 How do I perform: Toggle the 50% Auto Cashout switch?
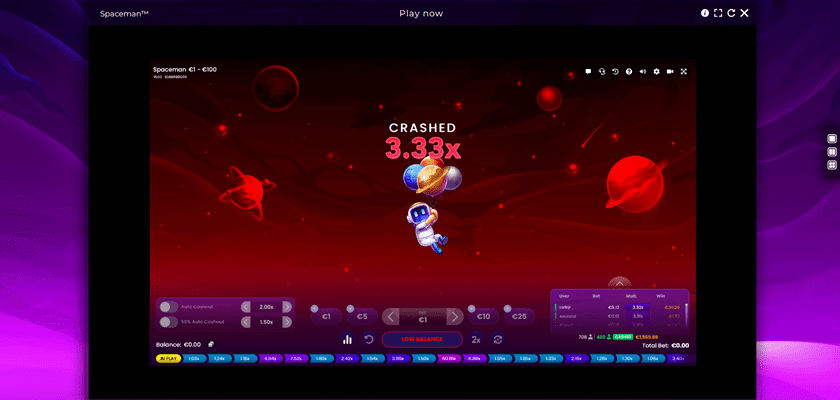169,322
